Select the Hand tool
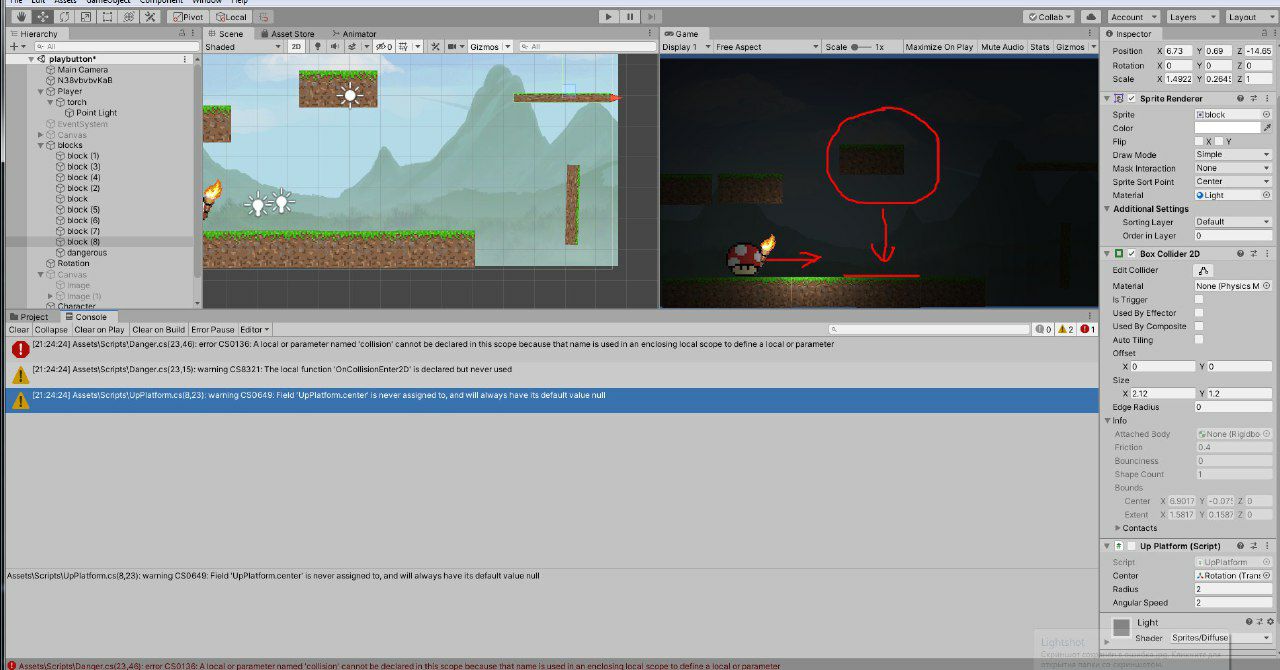1280x670 pixels. click(x=19, y=17)
